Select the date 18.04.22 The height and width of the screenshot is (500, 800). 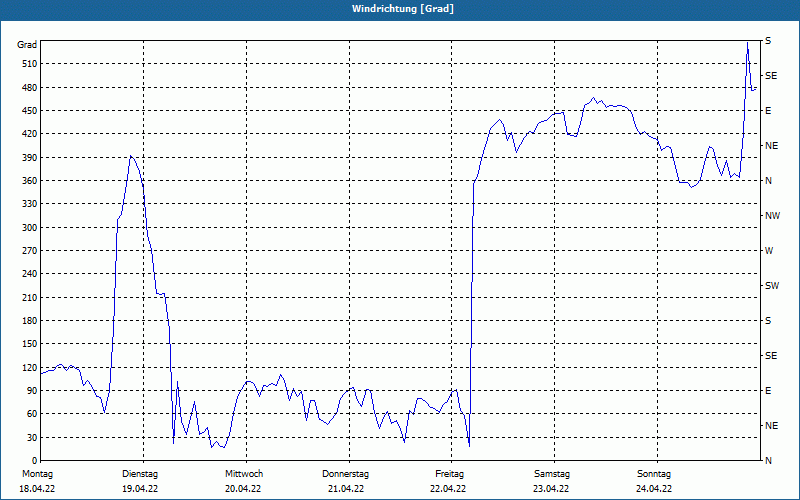click(37, 489)
